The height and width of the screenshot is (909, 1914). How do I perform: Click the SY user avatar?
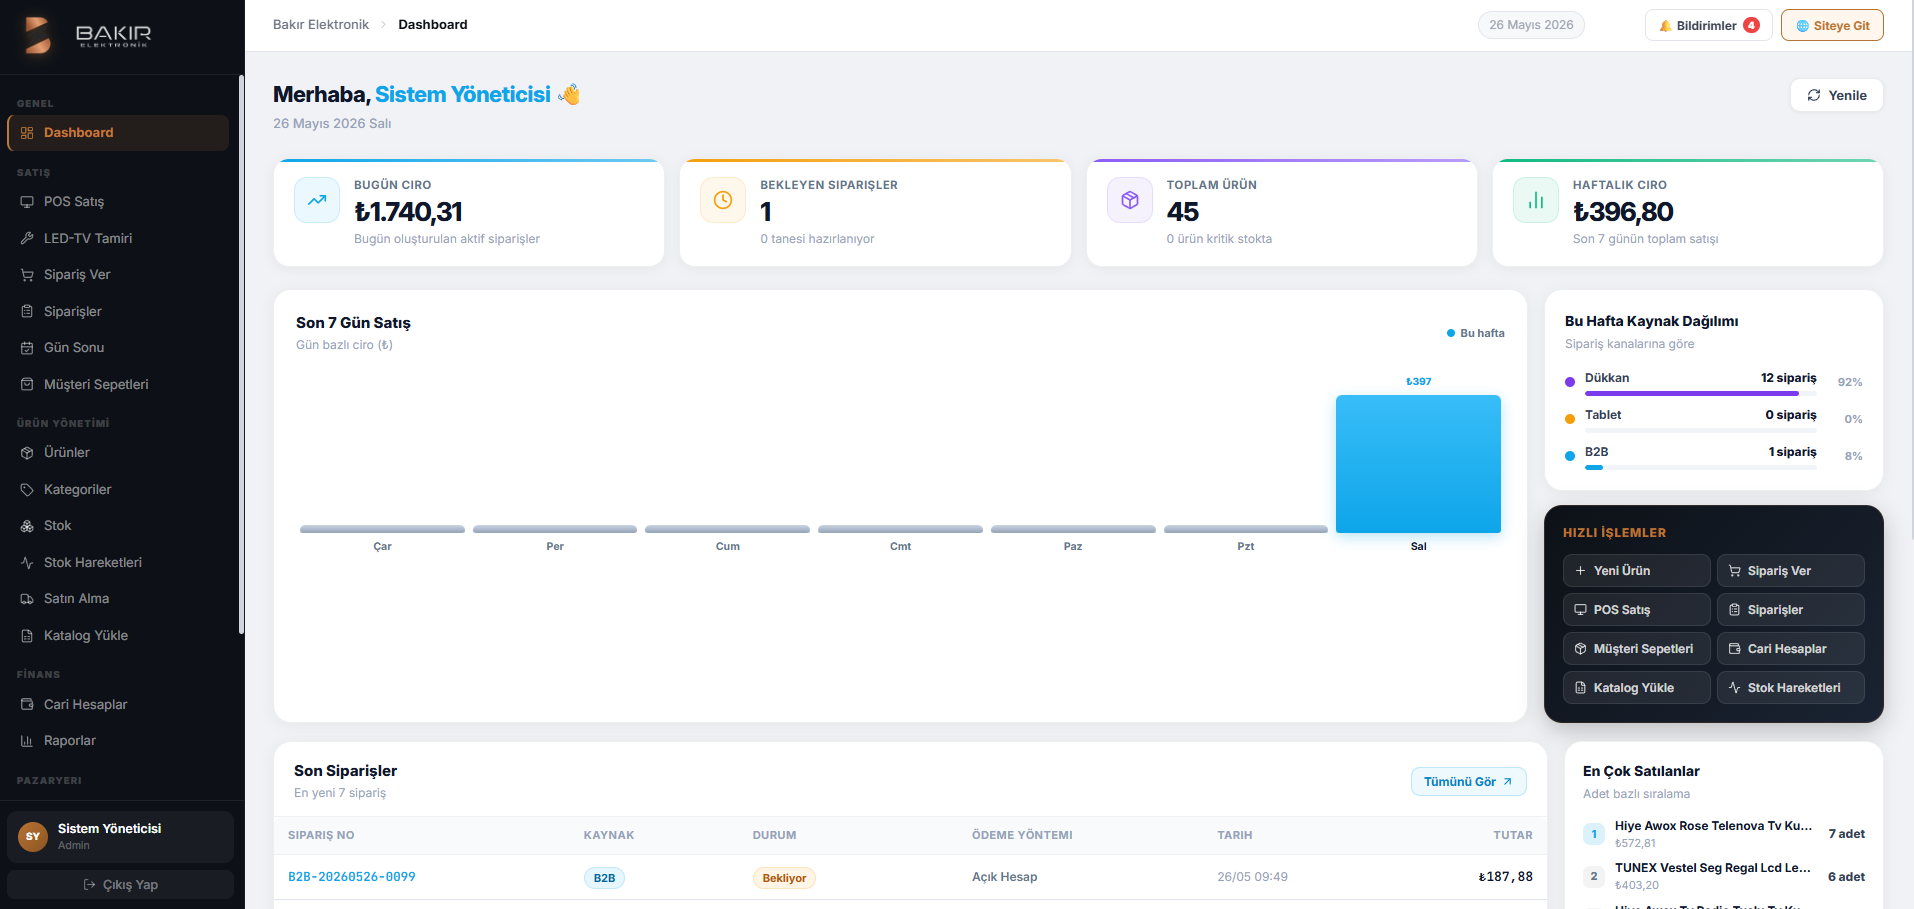pyautogui.click(x=33, y=837)
